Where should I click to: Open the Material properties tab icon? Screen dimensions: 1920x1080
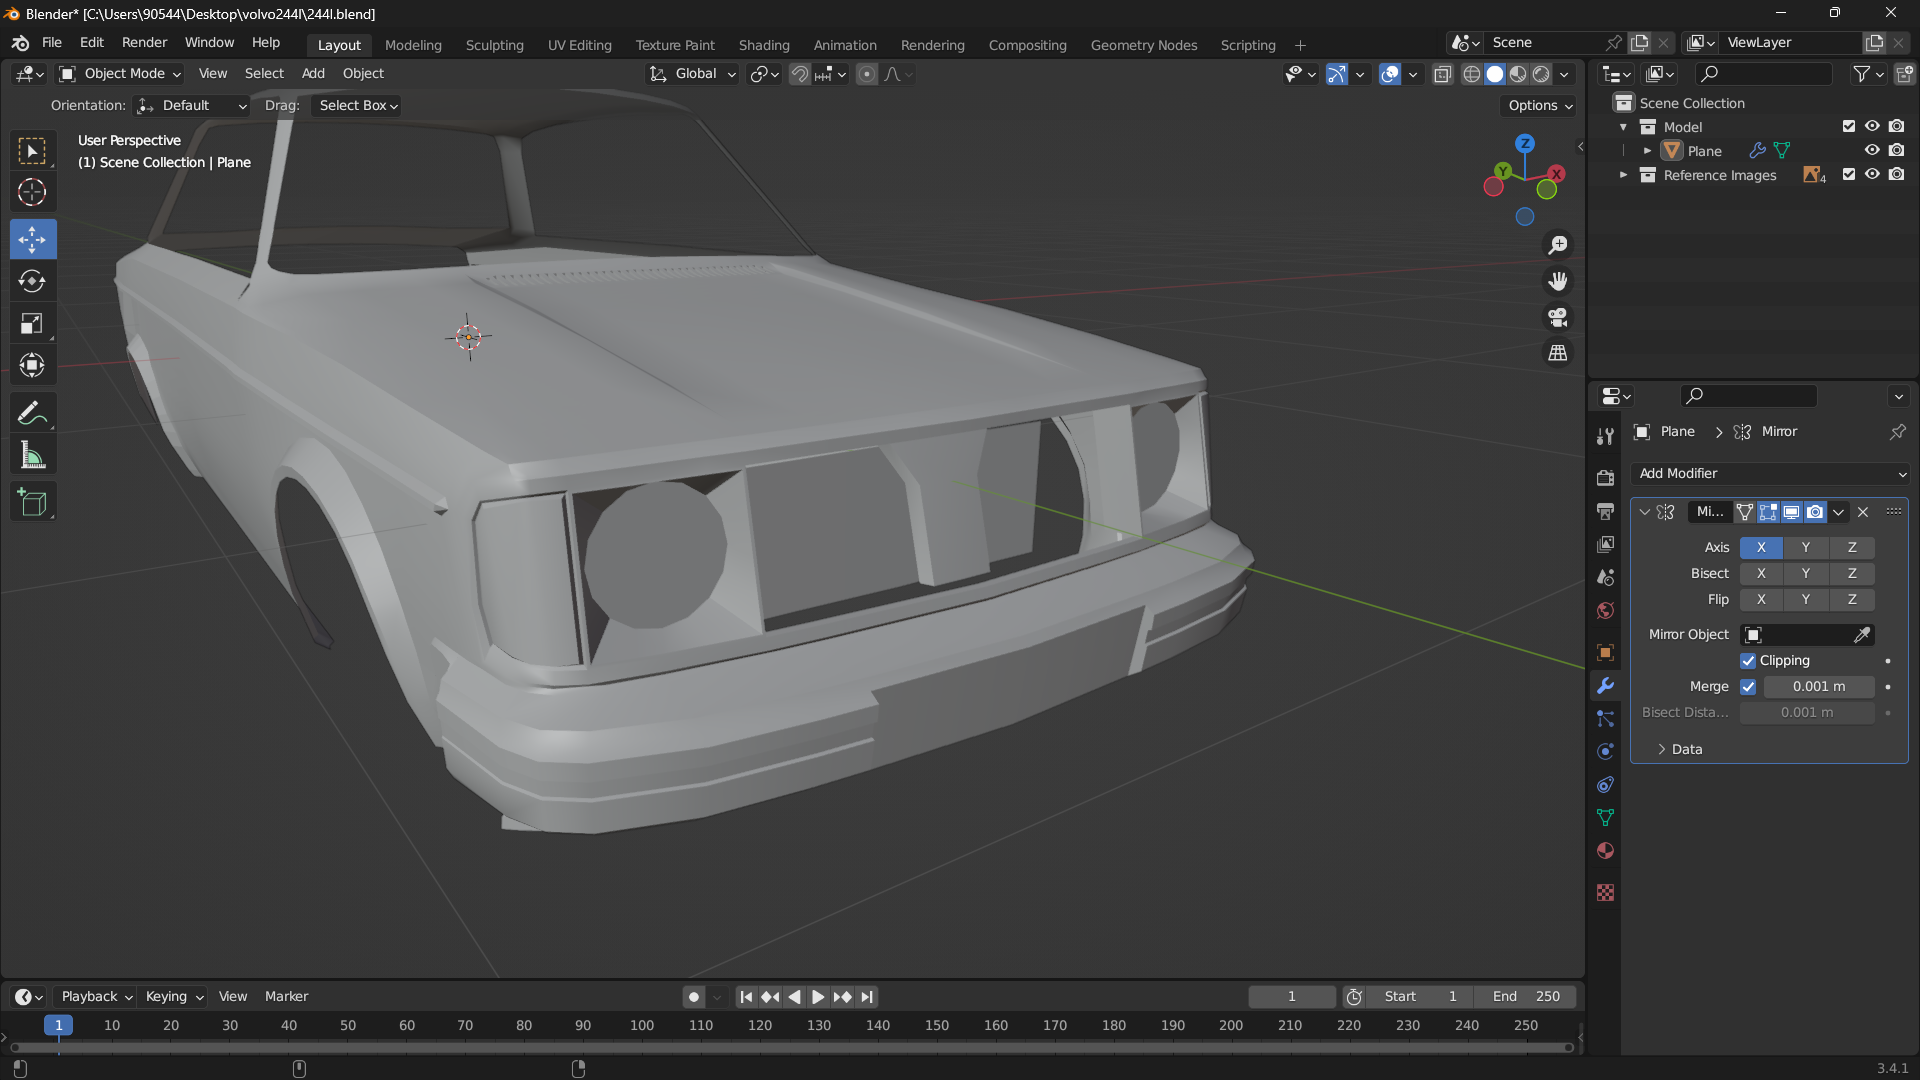1605,851
